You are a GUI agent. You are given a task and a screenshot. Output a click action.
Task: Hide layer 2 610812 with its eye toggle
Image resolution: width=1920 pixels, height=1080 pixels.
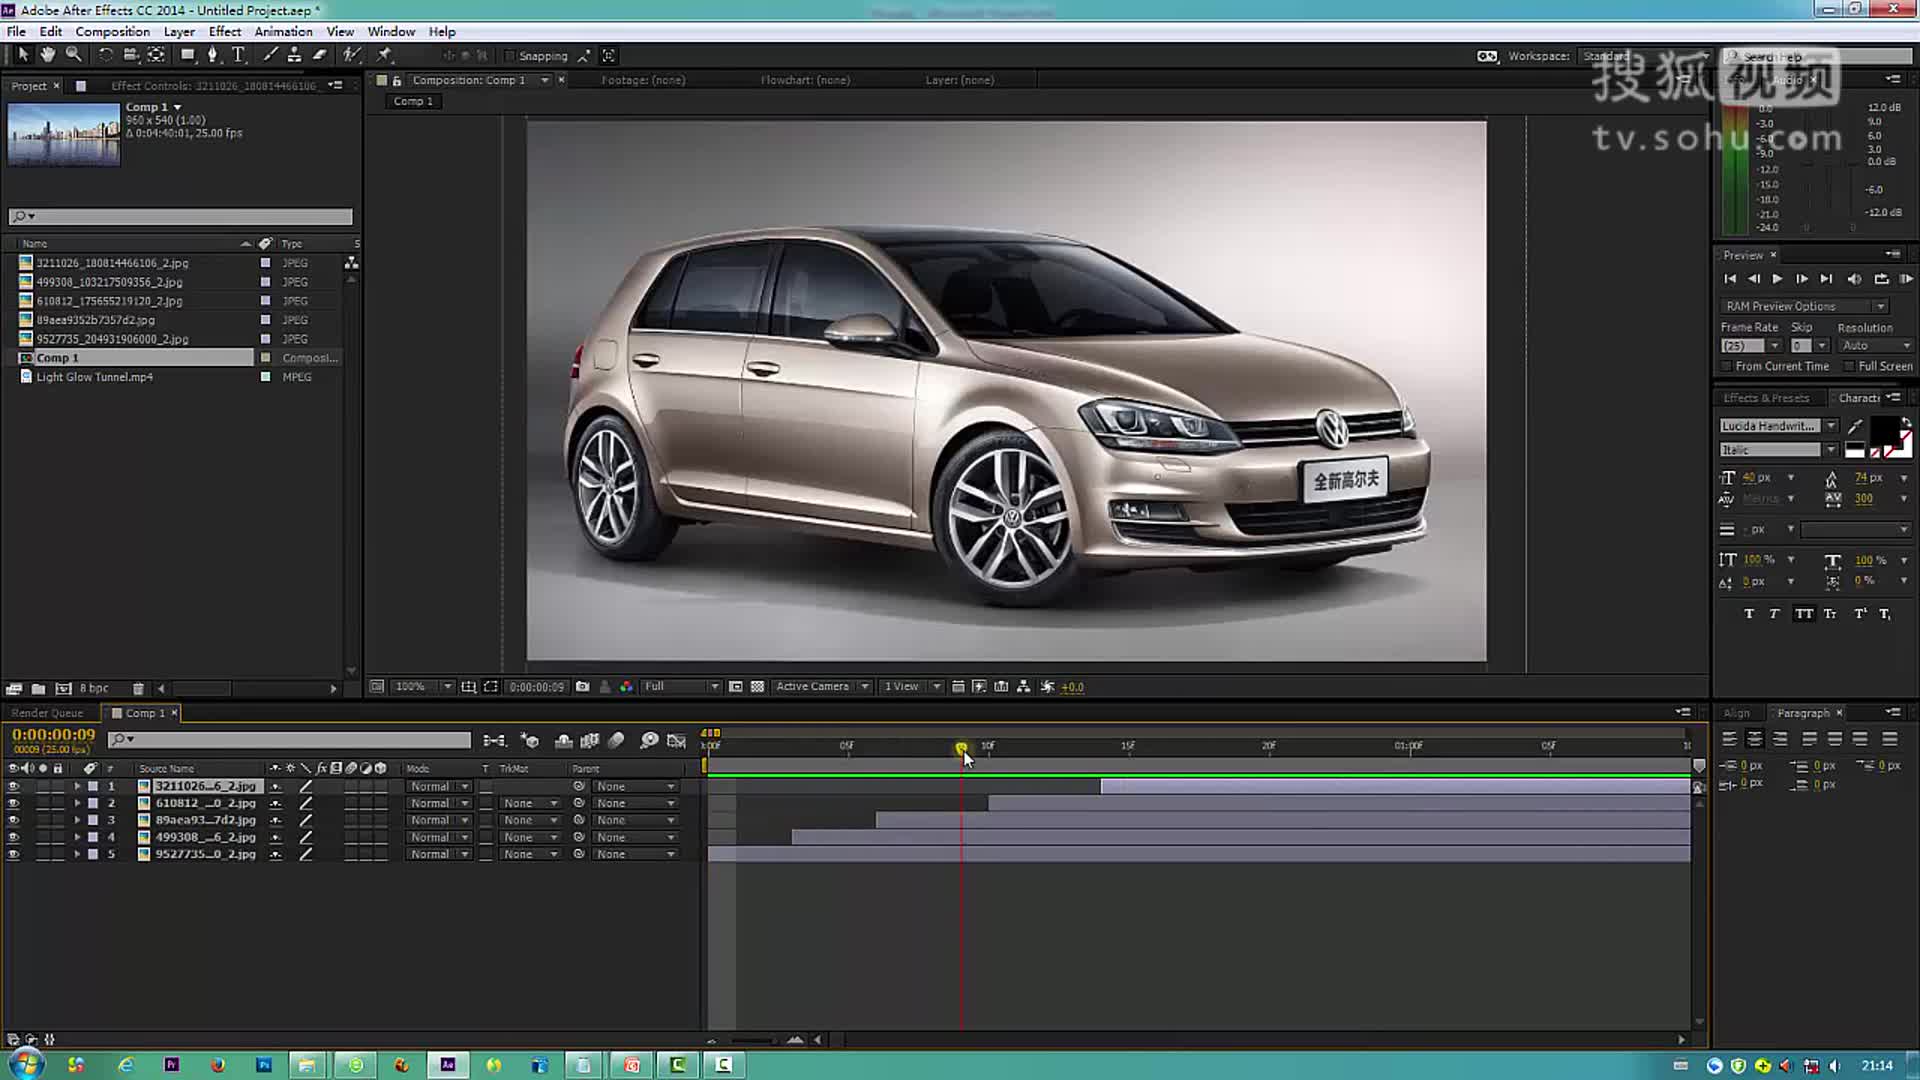pyautogui.click(x=13, y=804)
